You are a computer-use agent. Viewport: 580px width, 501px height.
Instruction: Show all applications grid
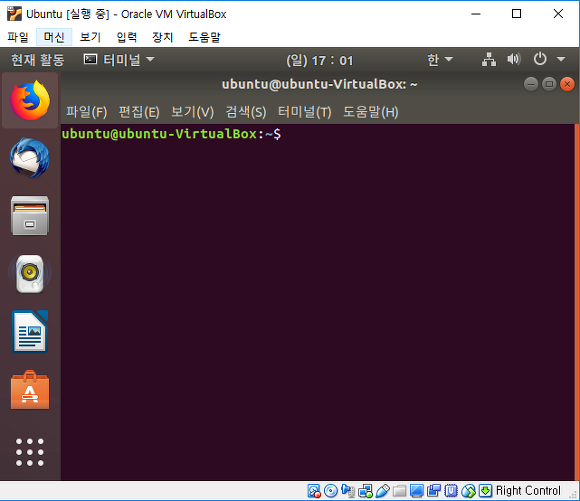pyautogui.click(x=30, y=452)
